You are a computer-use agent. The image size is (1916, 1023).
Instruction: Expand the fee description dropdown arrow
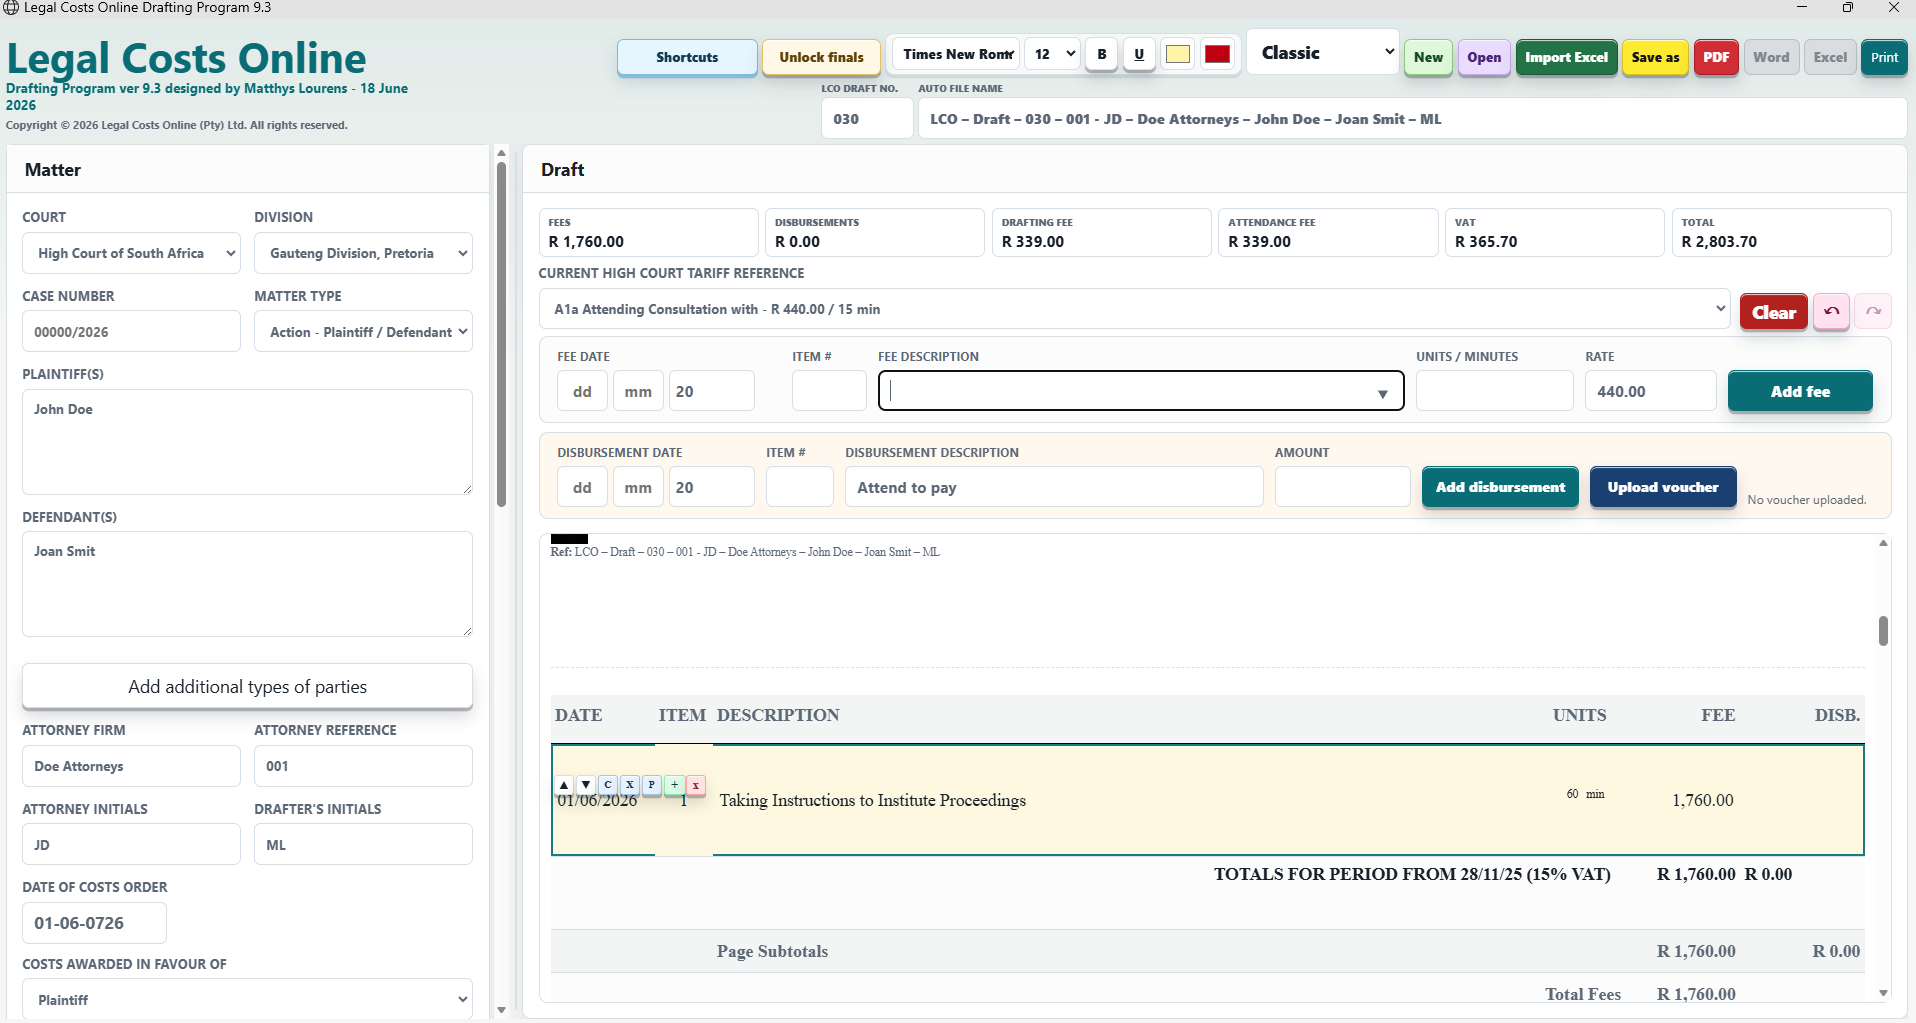[1382, 393]
